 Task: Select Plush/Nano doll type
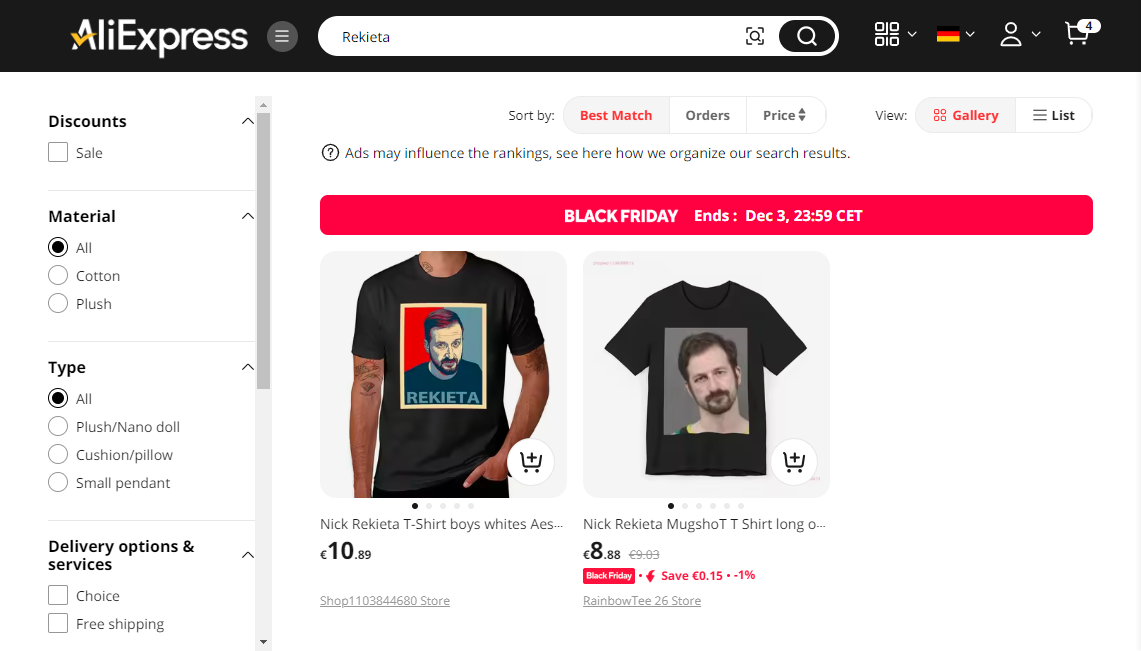(x=58, y=426)
